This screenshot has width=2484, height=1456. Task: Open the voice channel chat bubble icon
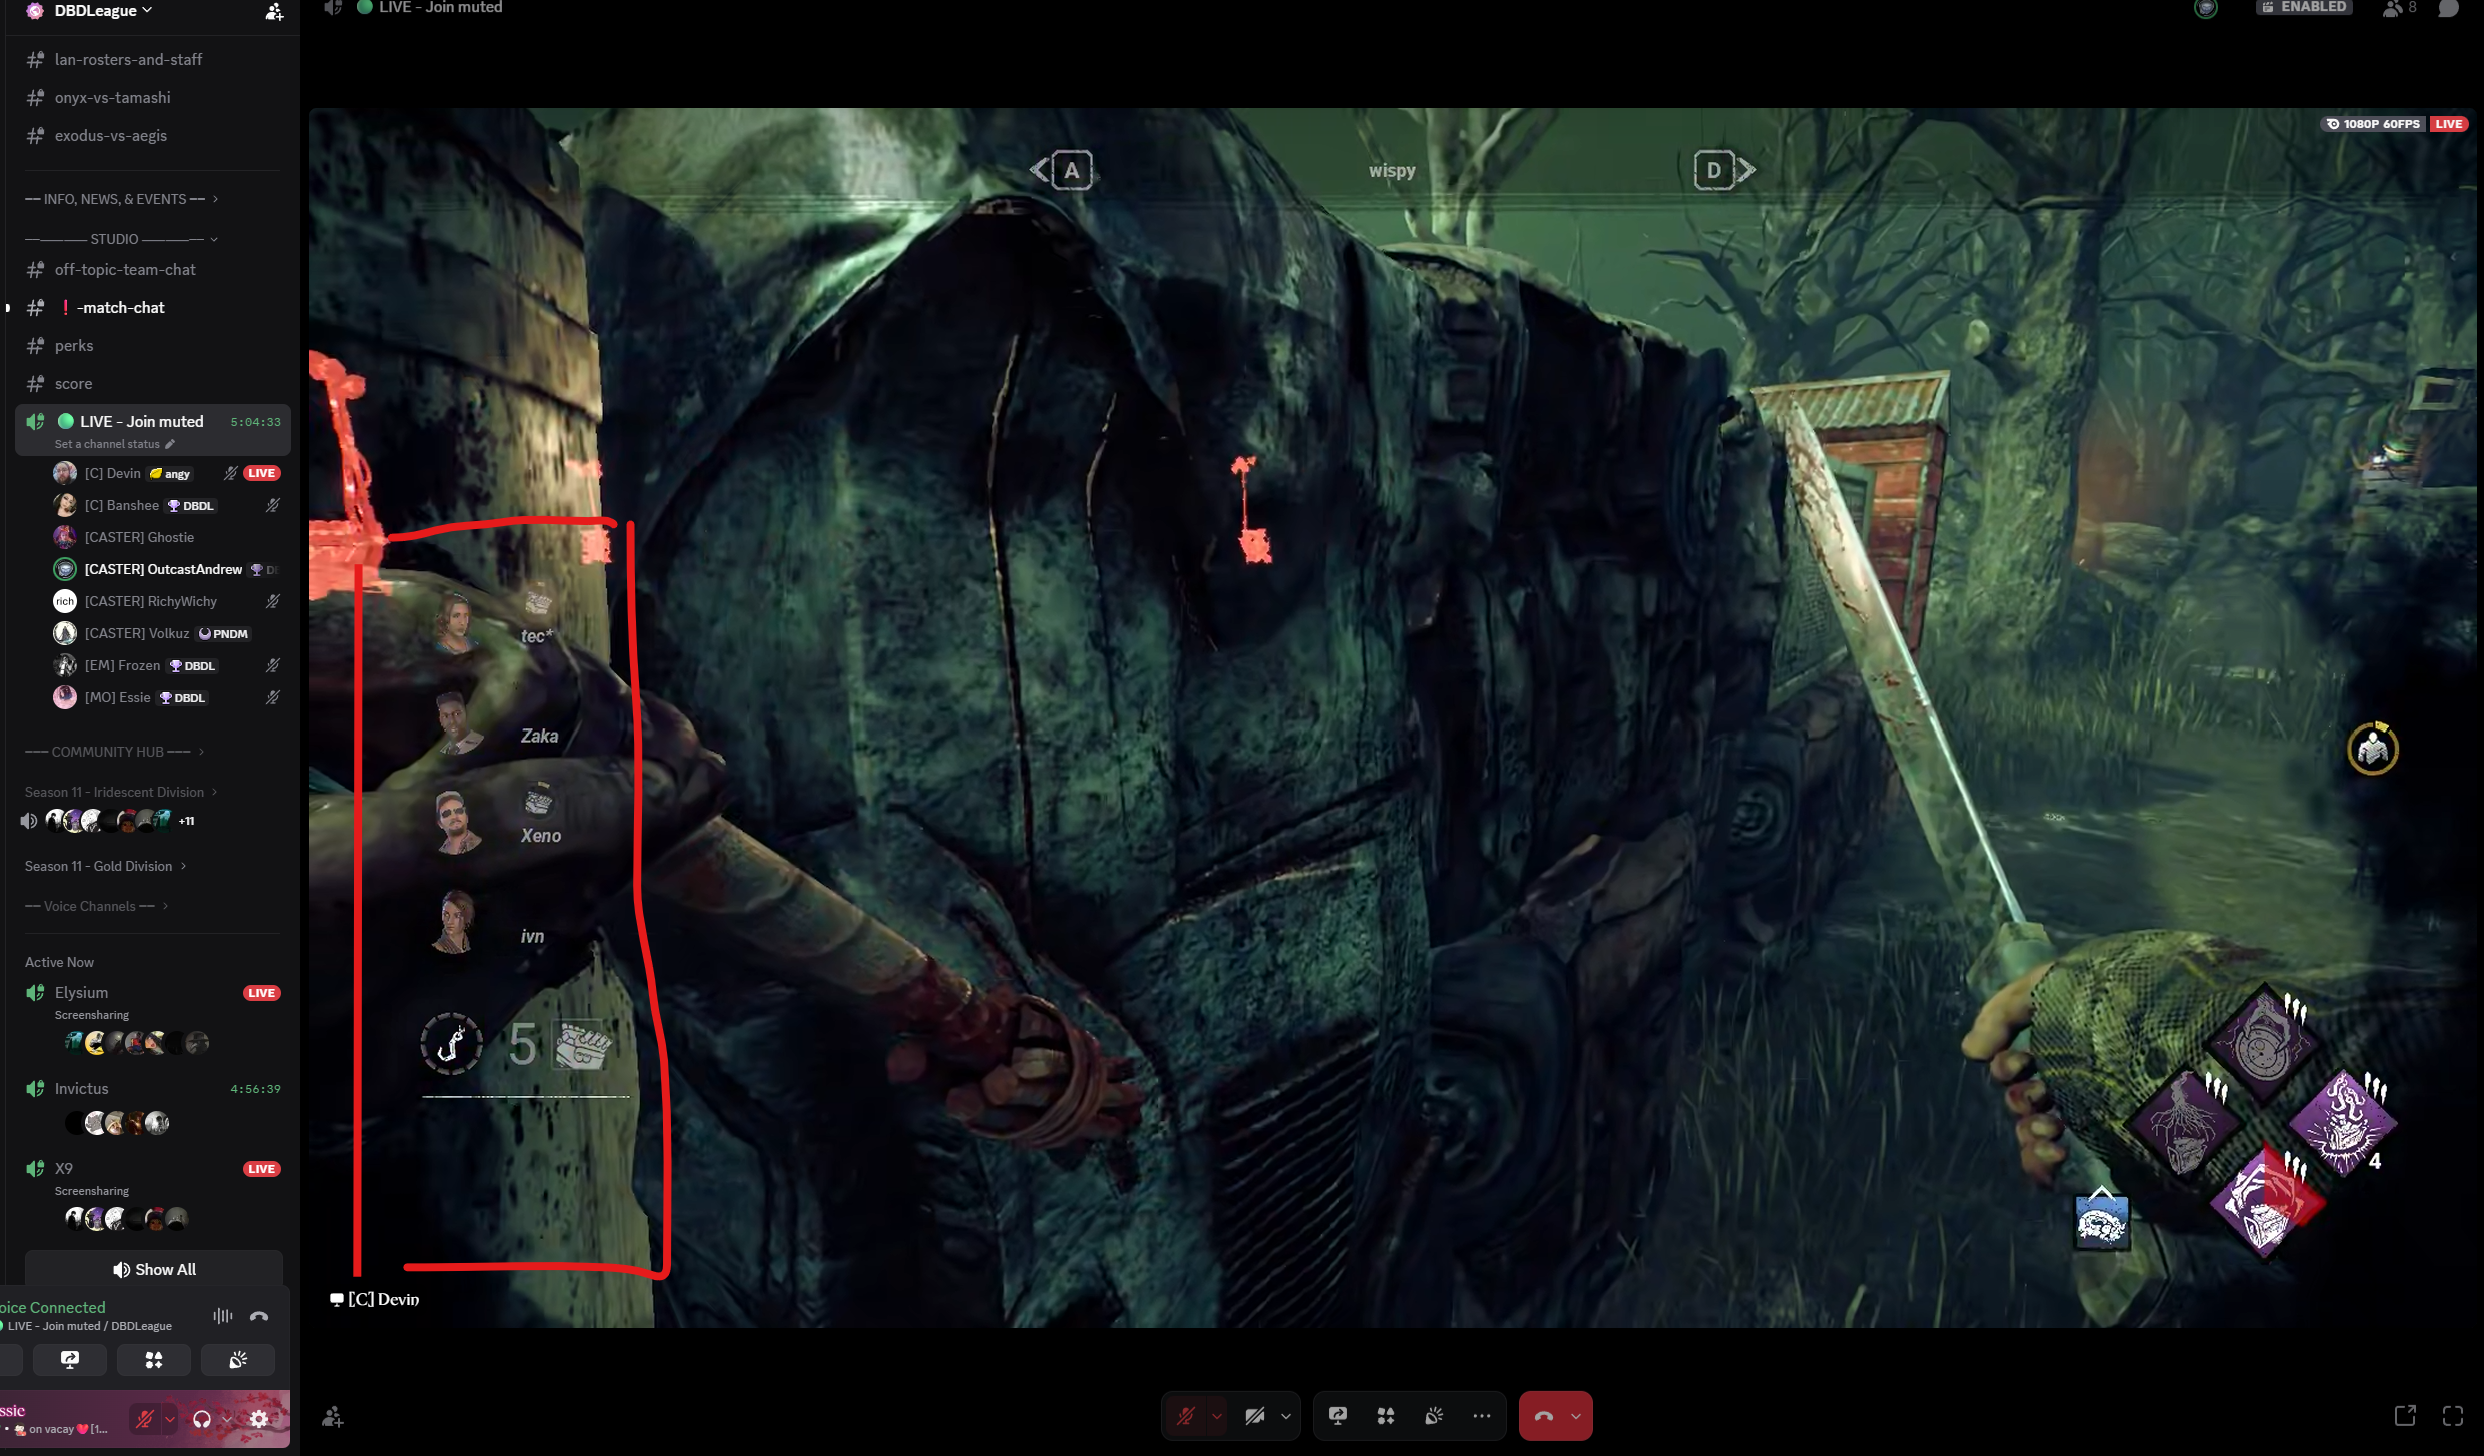click(2448, 8)
